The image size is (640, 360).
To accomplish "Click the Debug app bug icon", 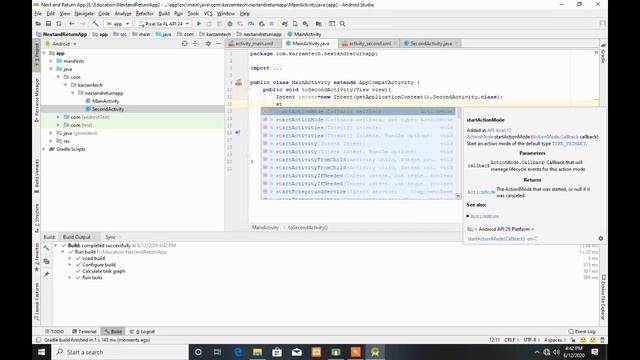I will 230,24.
